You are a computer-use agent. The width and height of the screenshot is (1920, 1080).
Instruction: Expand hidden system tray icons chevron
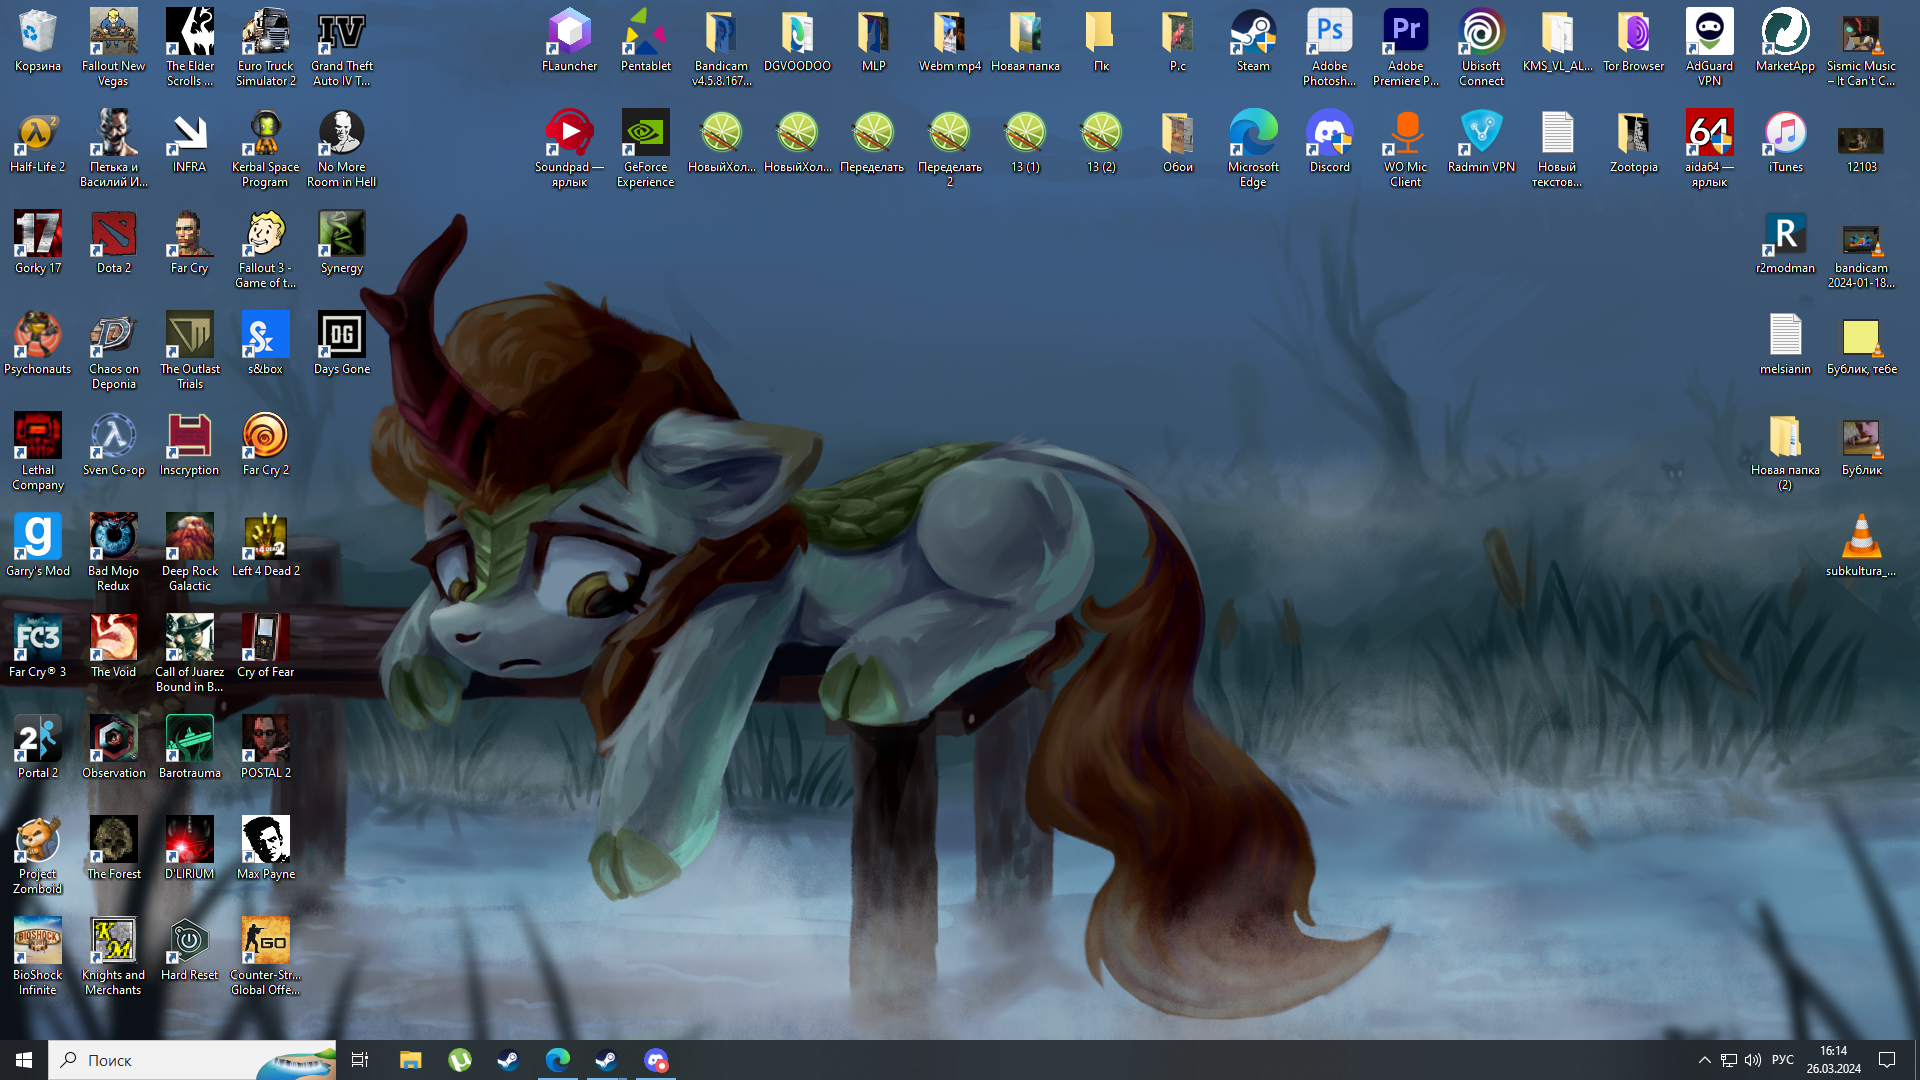tap(1704, 1060)
